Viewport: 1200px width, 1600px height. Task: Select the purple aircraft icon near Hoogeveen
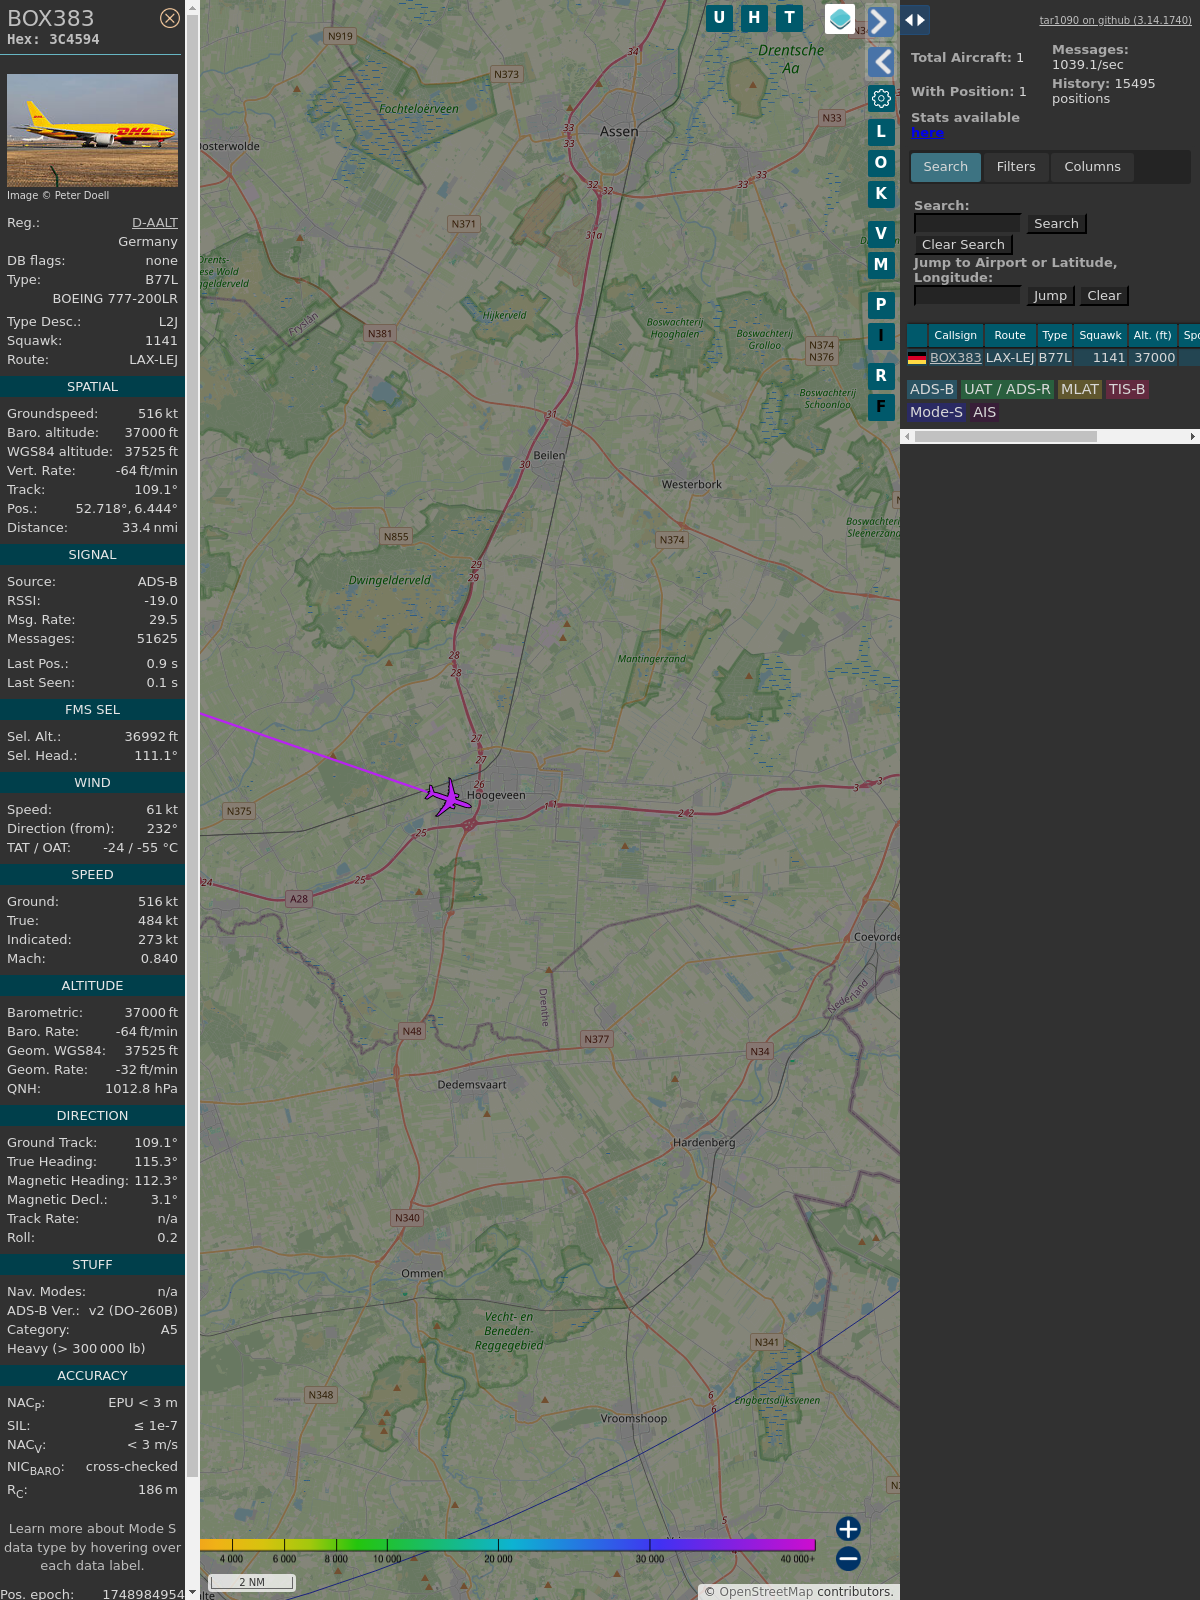click(x=449, y=797)
